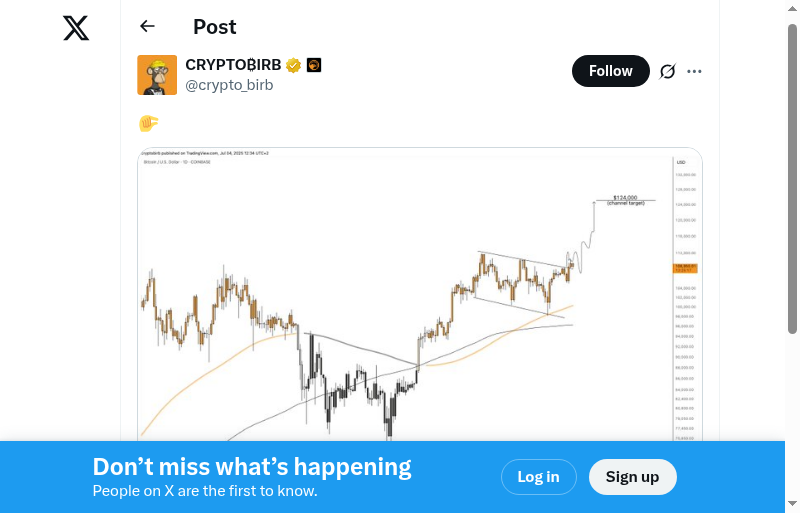Click the scrollbar up arrow
This screenshot has width=800, height=513.
(x=792, y=8)
